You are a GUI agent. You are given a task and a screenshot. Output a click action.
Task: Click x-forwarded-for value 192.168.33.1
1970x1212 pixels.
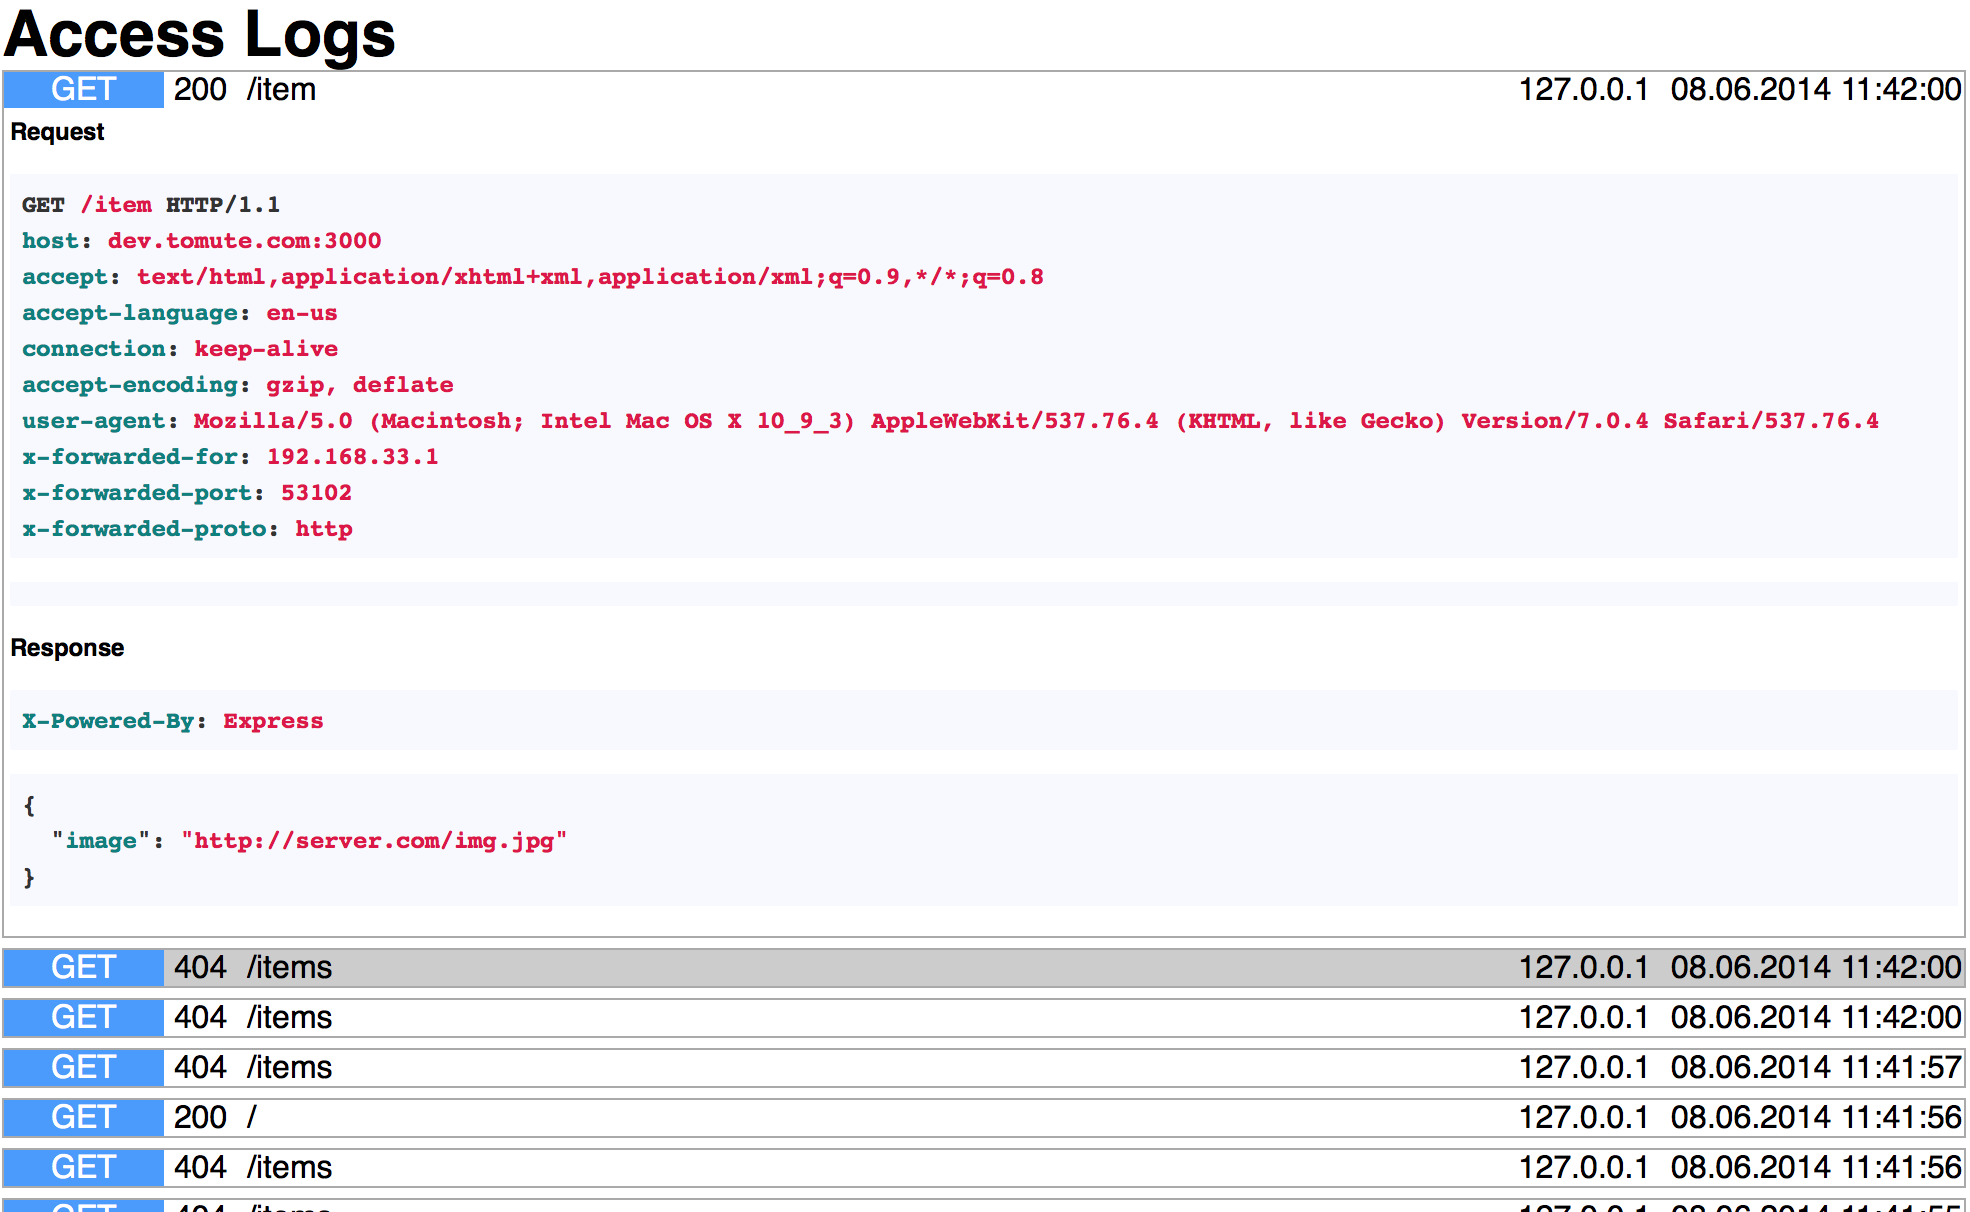click(352, 457)
